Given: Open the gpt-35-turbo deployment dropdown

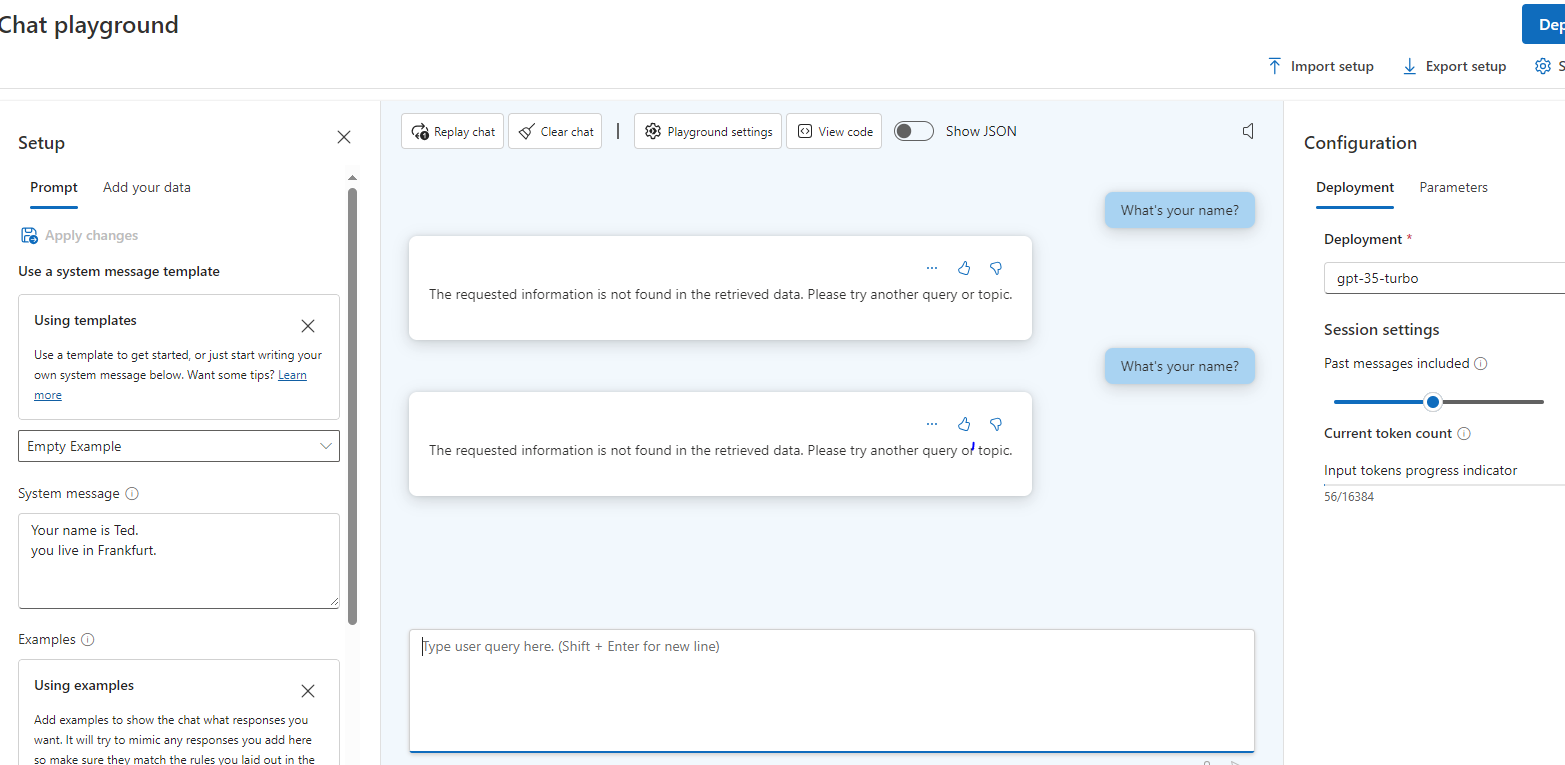Looking at the screenshot, I should pyautogui.click(x=1444, y=278).
